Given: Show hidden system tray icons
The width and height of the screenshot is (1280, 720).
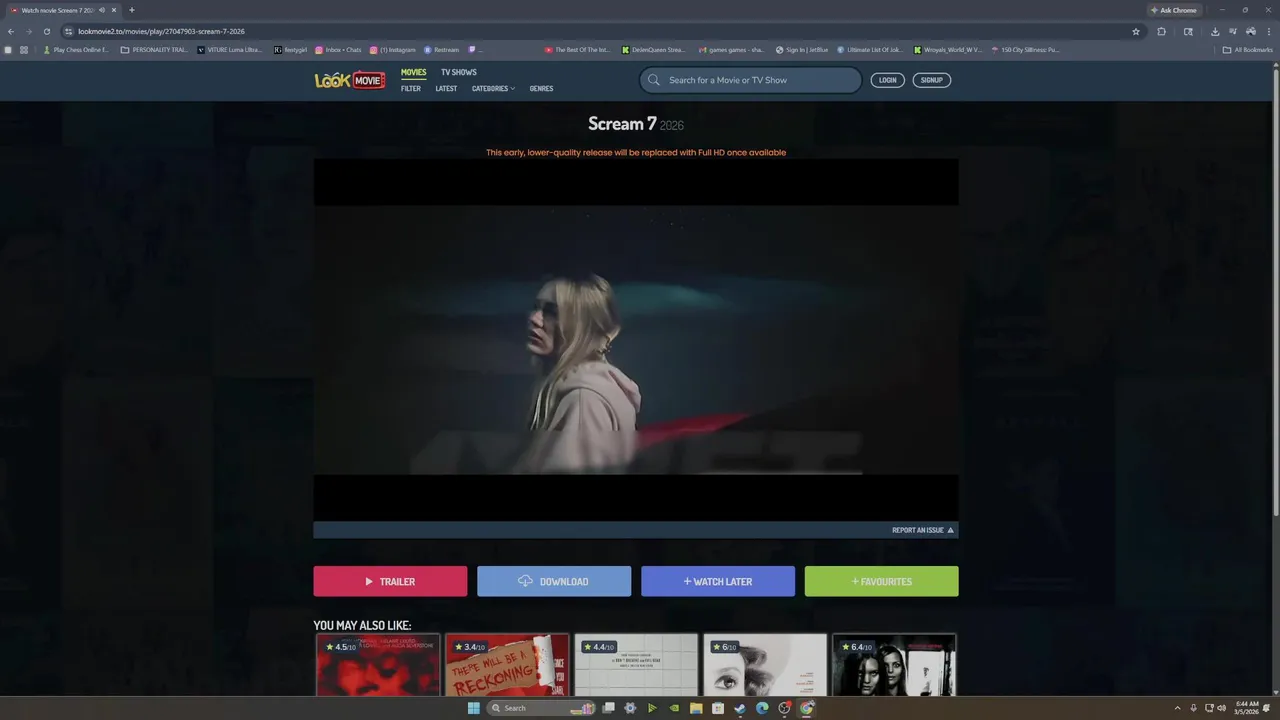Looking at the screenshot, I should click(x=1177, y=708).
